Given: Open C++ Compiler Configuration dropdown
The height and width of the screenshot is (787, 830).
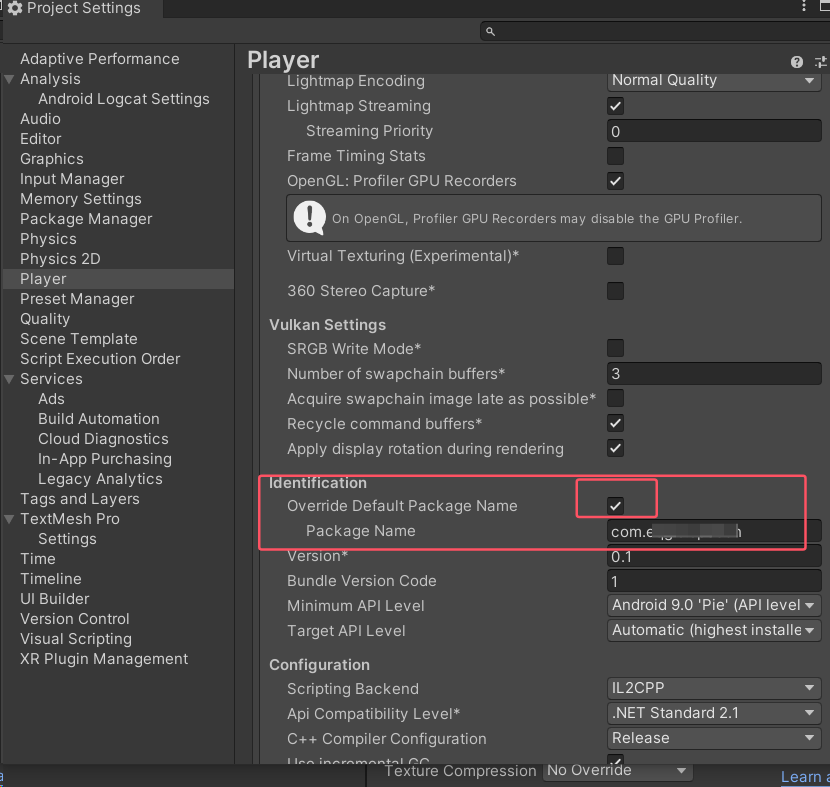Looking at the screenshot, I should (x=714, y=738).
